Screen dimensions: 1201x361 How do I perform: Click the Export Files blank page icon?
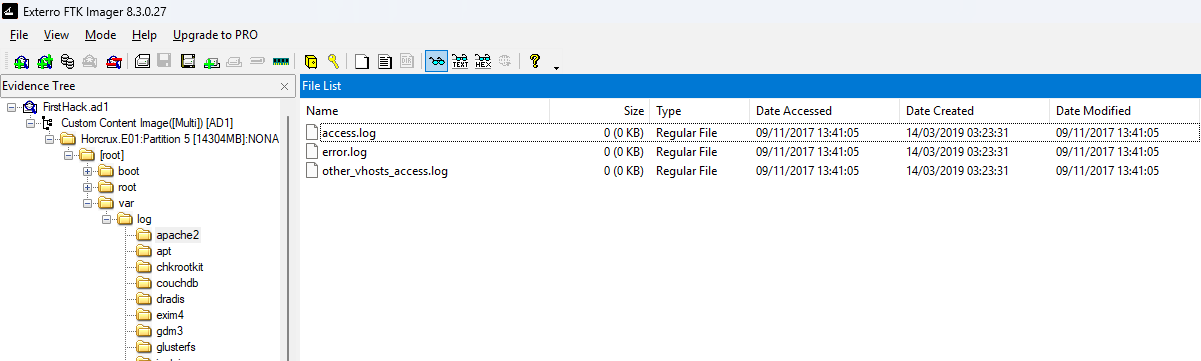pyautogui.click(x=362, y=61)
